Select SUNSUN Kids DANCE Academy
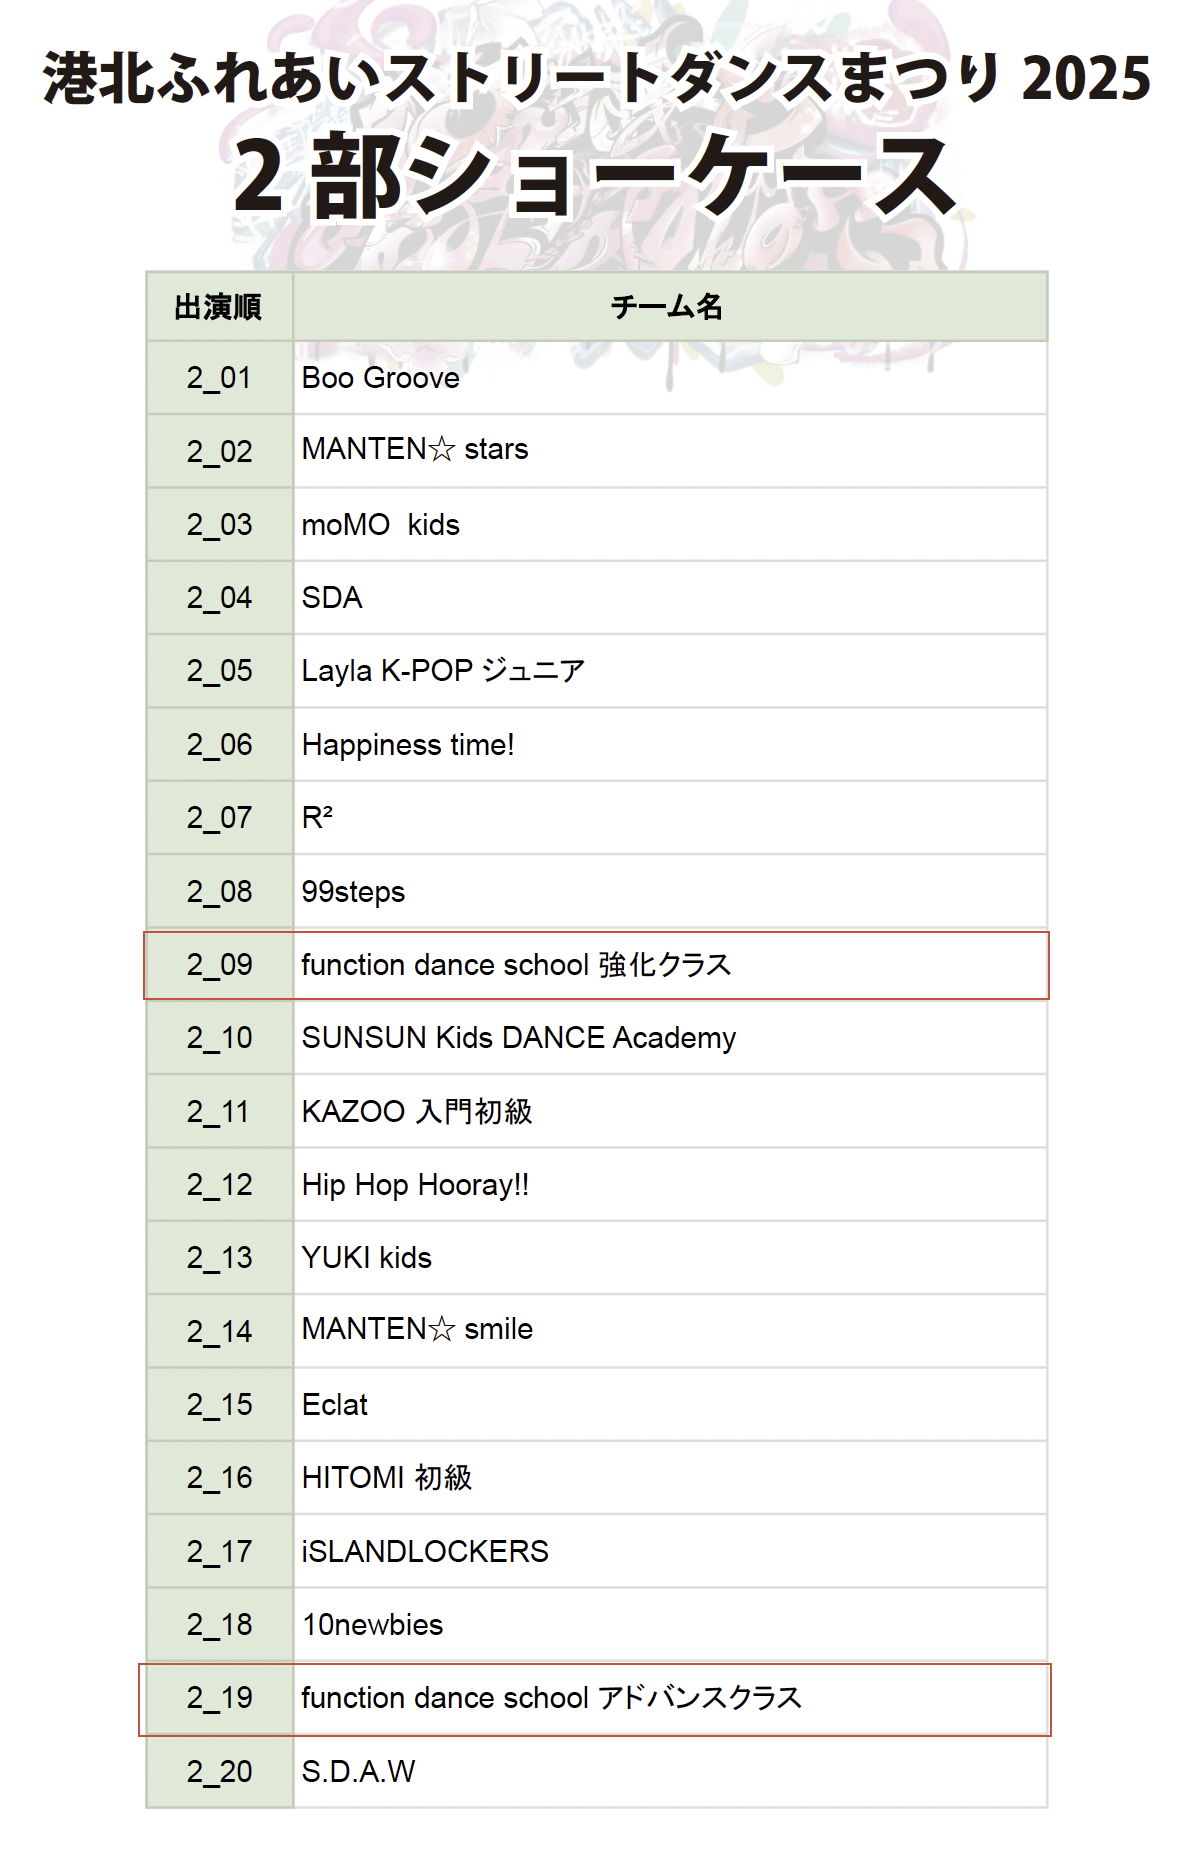Viewport: 1196px width, 1858px height. 518,1038
